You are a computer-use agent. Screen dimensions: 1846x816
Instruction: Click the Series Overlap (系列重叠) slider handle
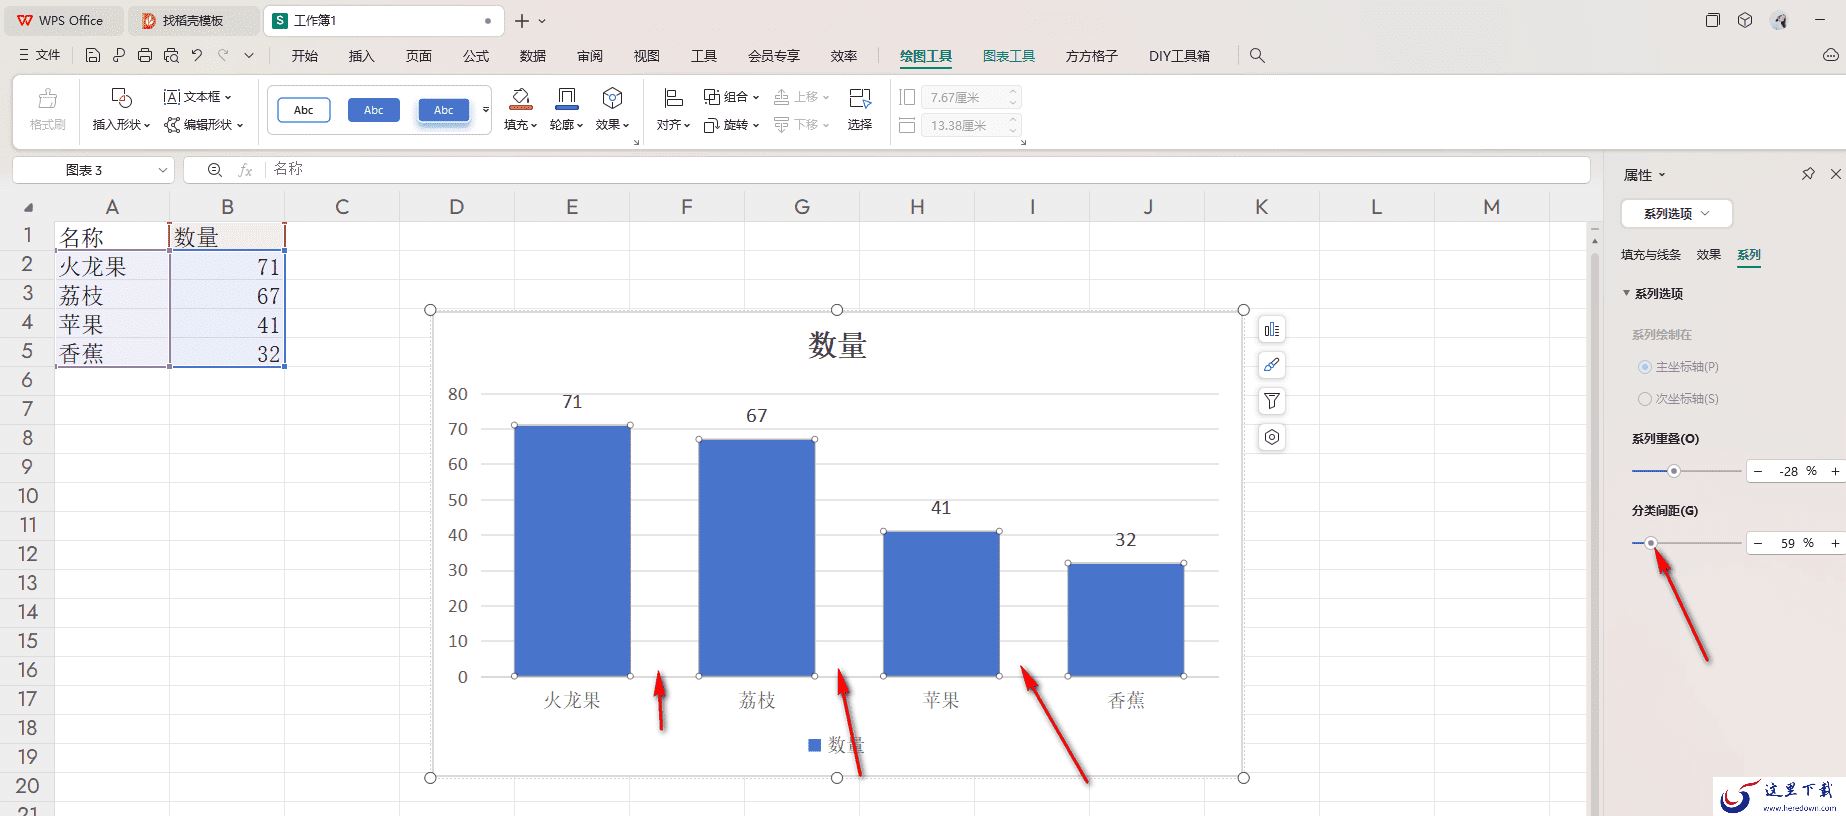pyautogui.click(x=1673, y=471)
